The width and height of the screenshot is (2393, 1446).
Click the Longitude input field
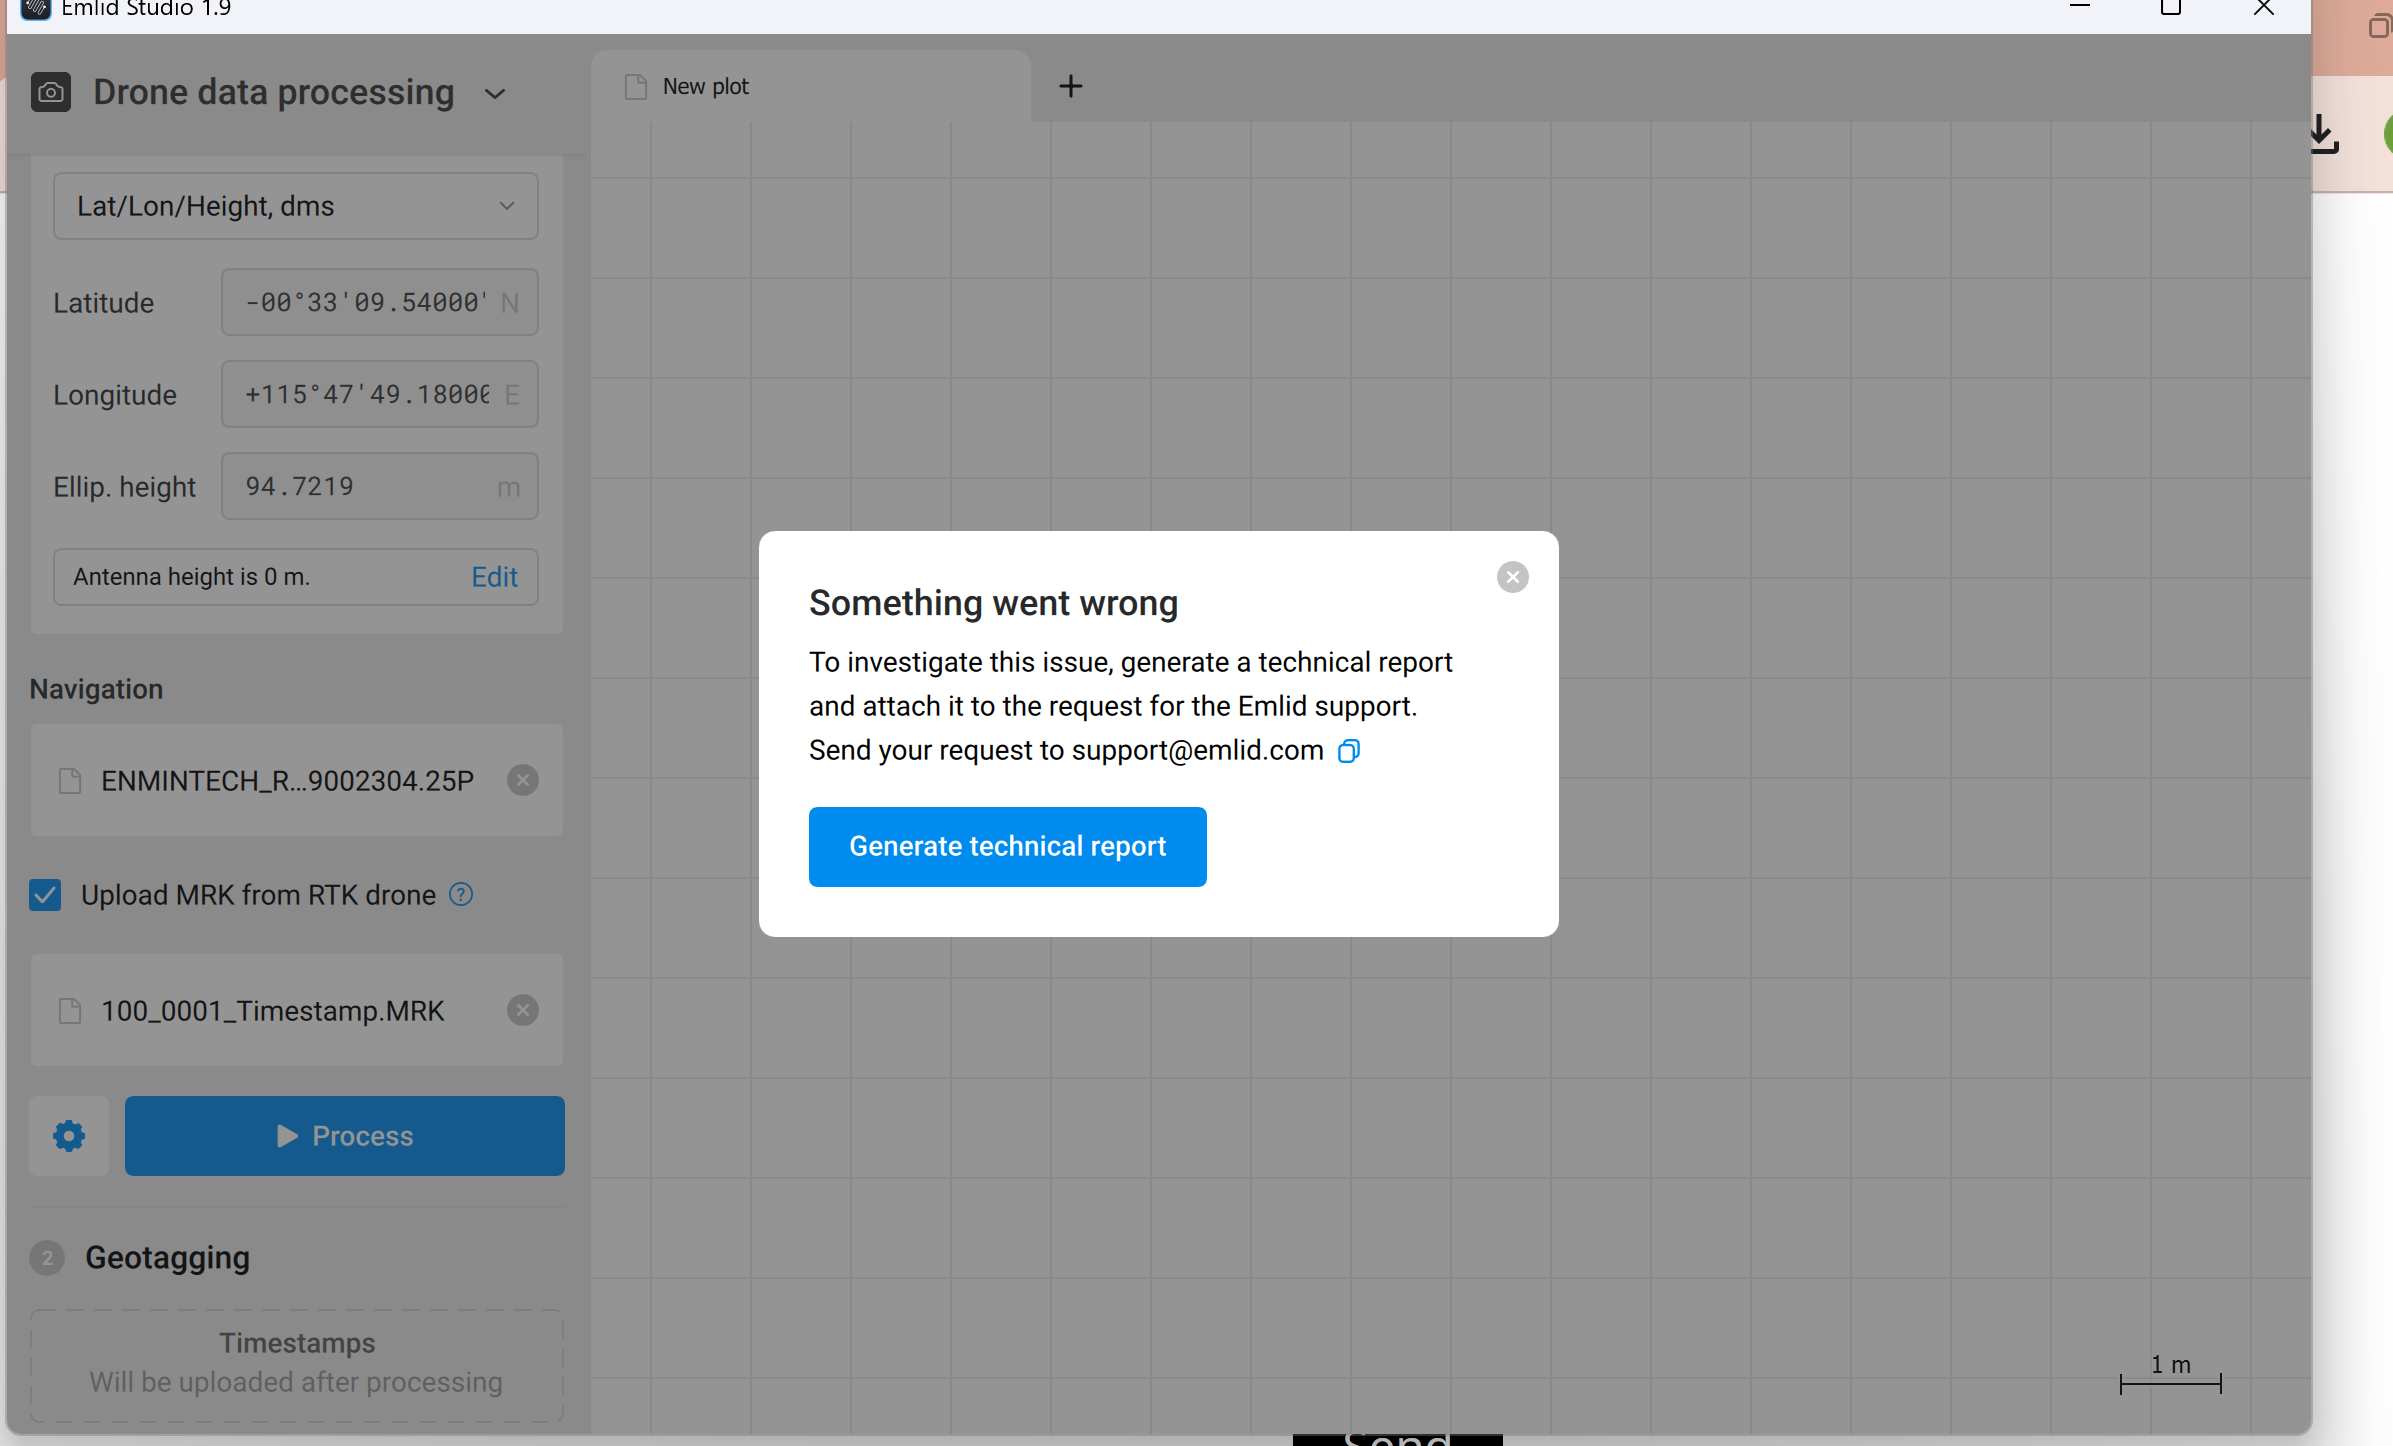coord(380,394)
